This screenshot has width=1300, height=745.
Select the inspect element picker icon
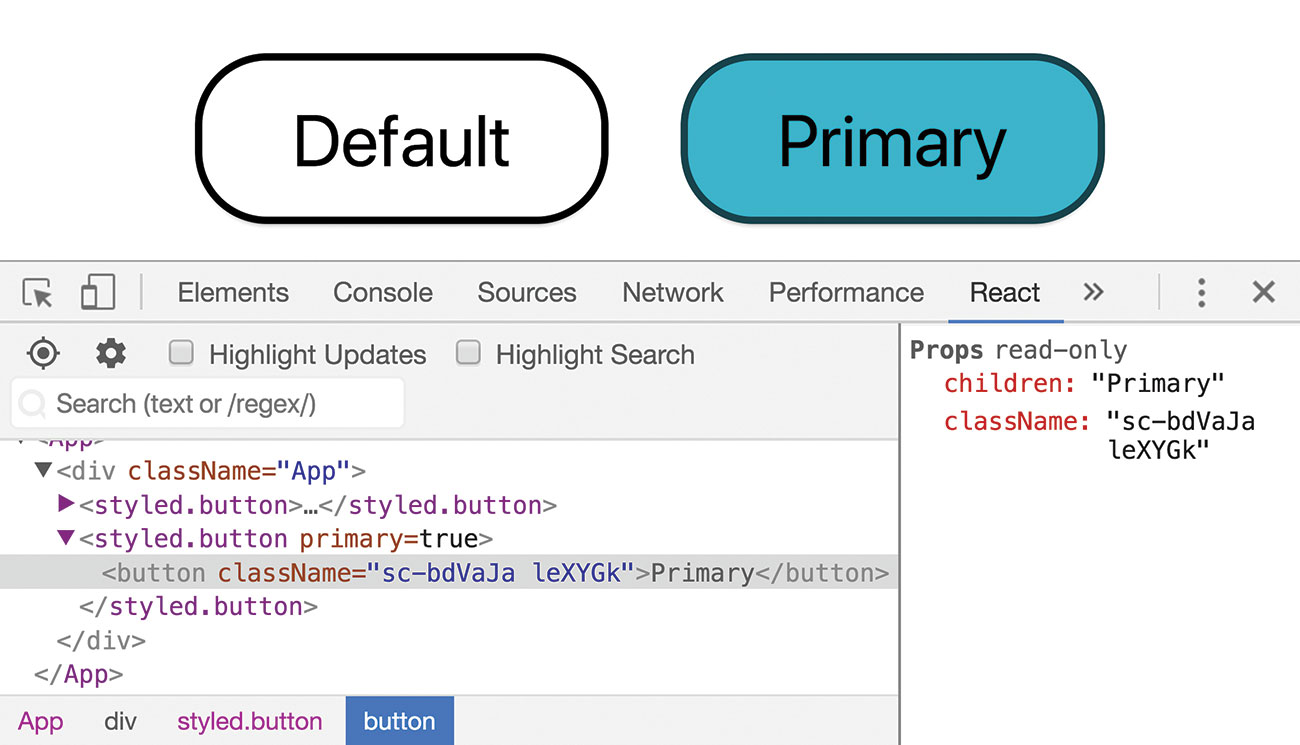36,292
